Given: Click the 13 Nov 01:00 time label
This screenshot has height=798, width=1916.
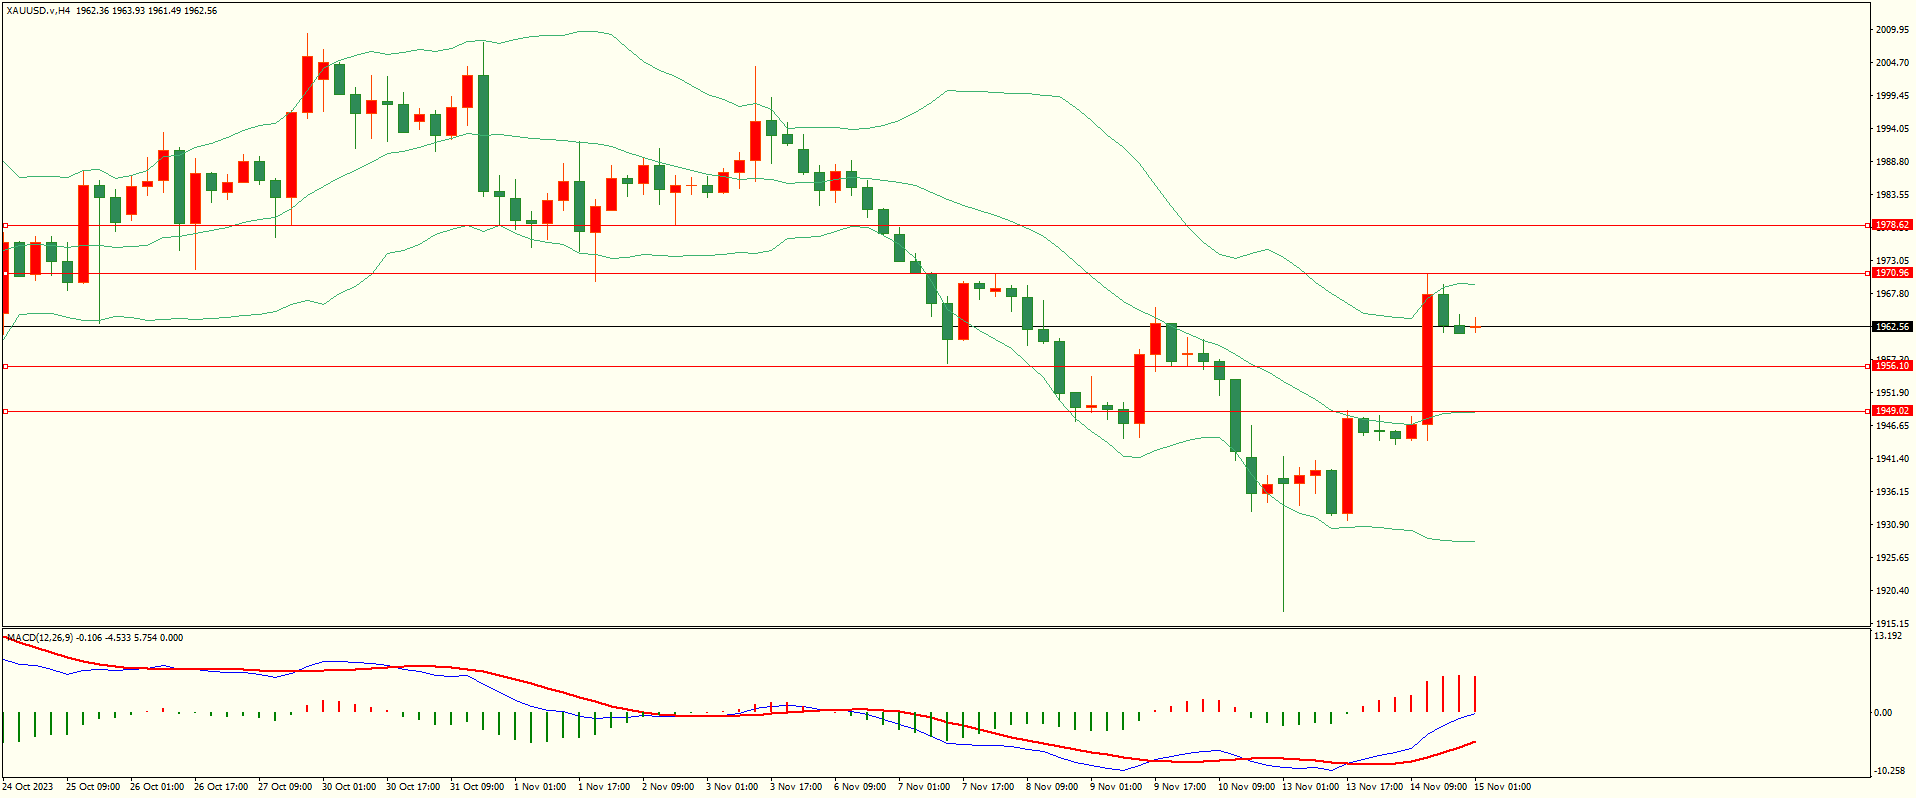Looking at the screenshot, I should point(1310,787).
